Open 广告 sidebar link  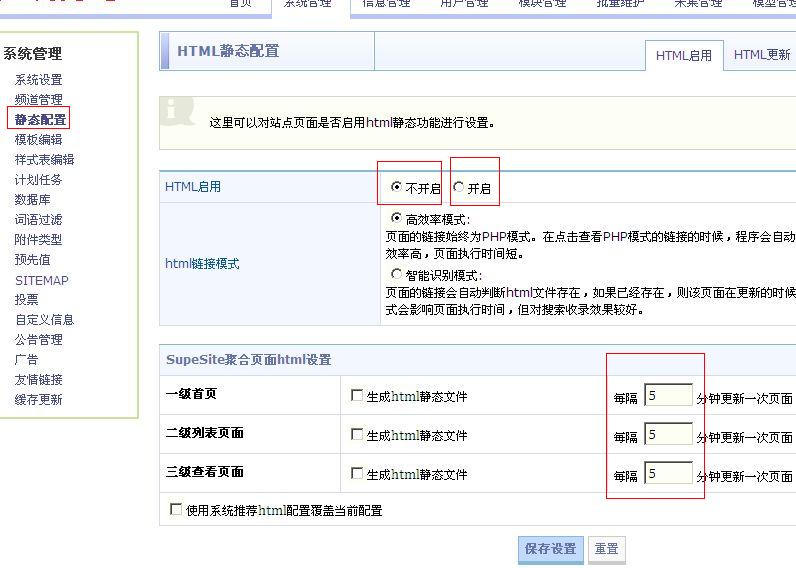coord(26,359)
